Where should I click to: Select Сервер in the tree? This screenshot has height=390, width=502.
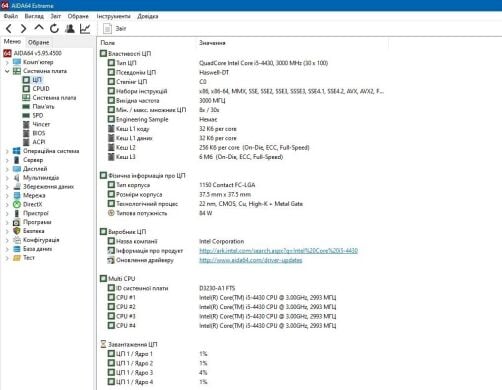pos(28,160)
